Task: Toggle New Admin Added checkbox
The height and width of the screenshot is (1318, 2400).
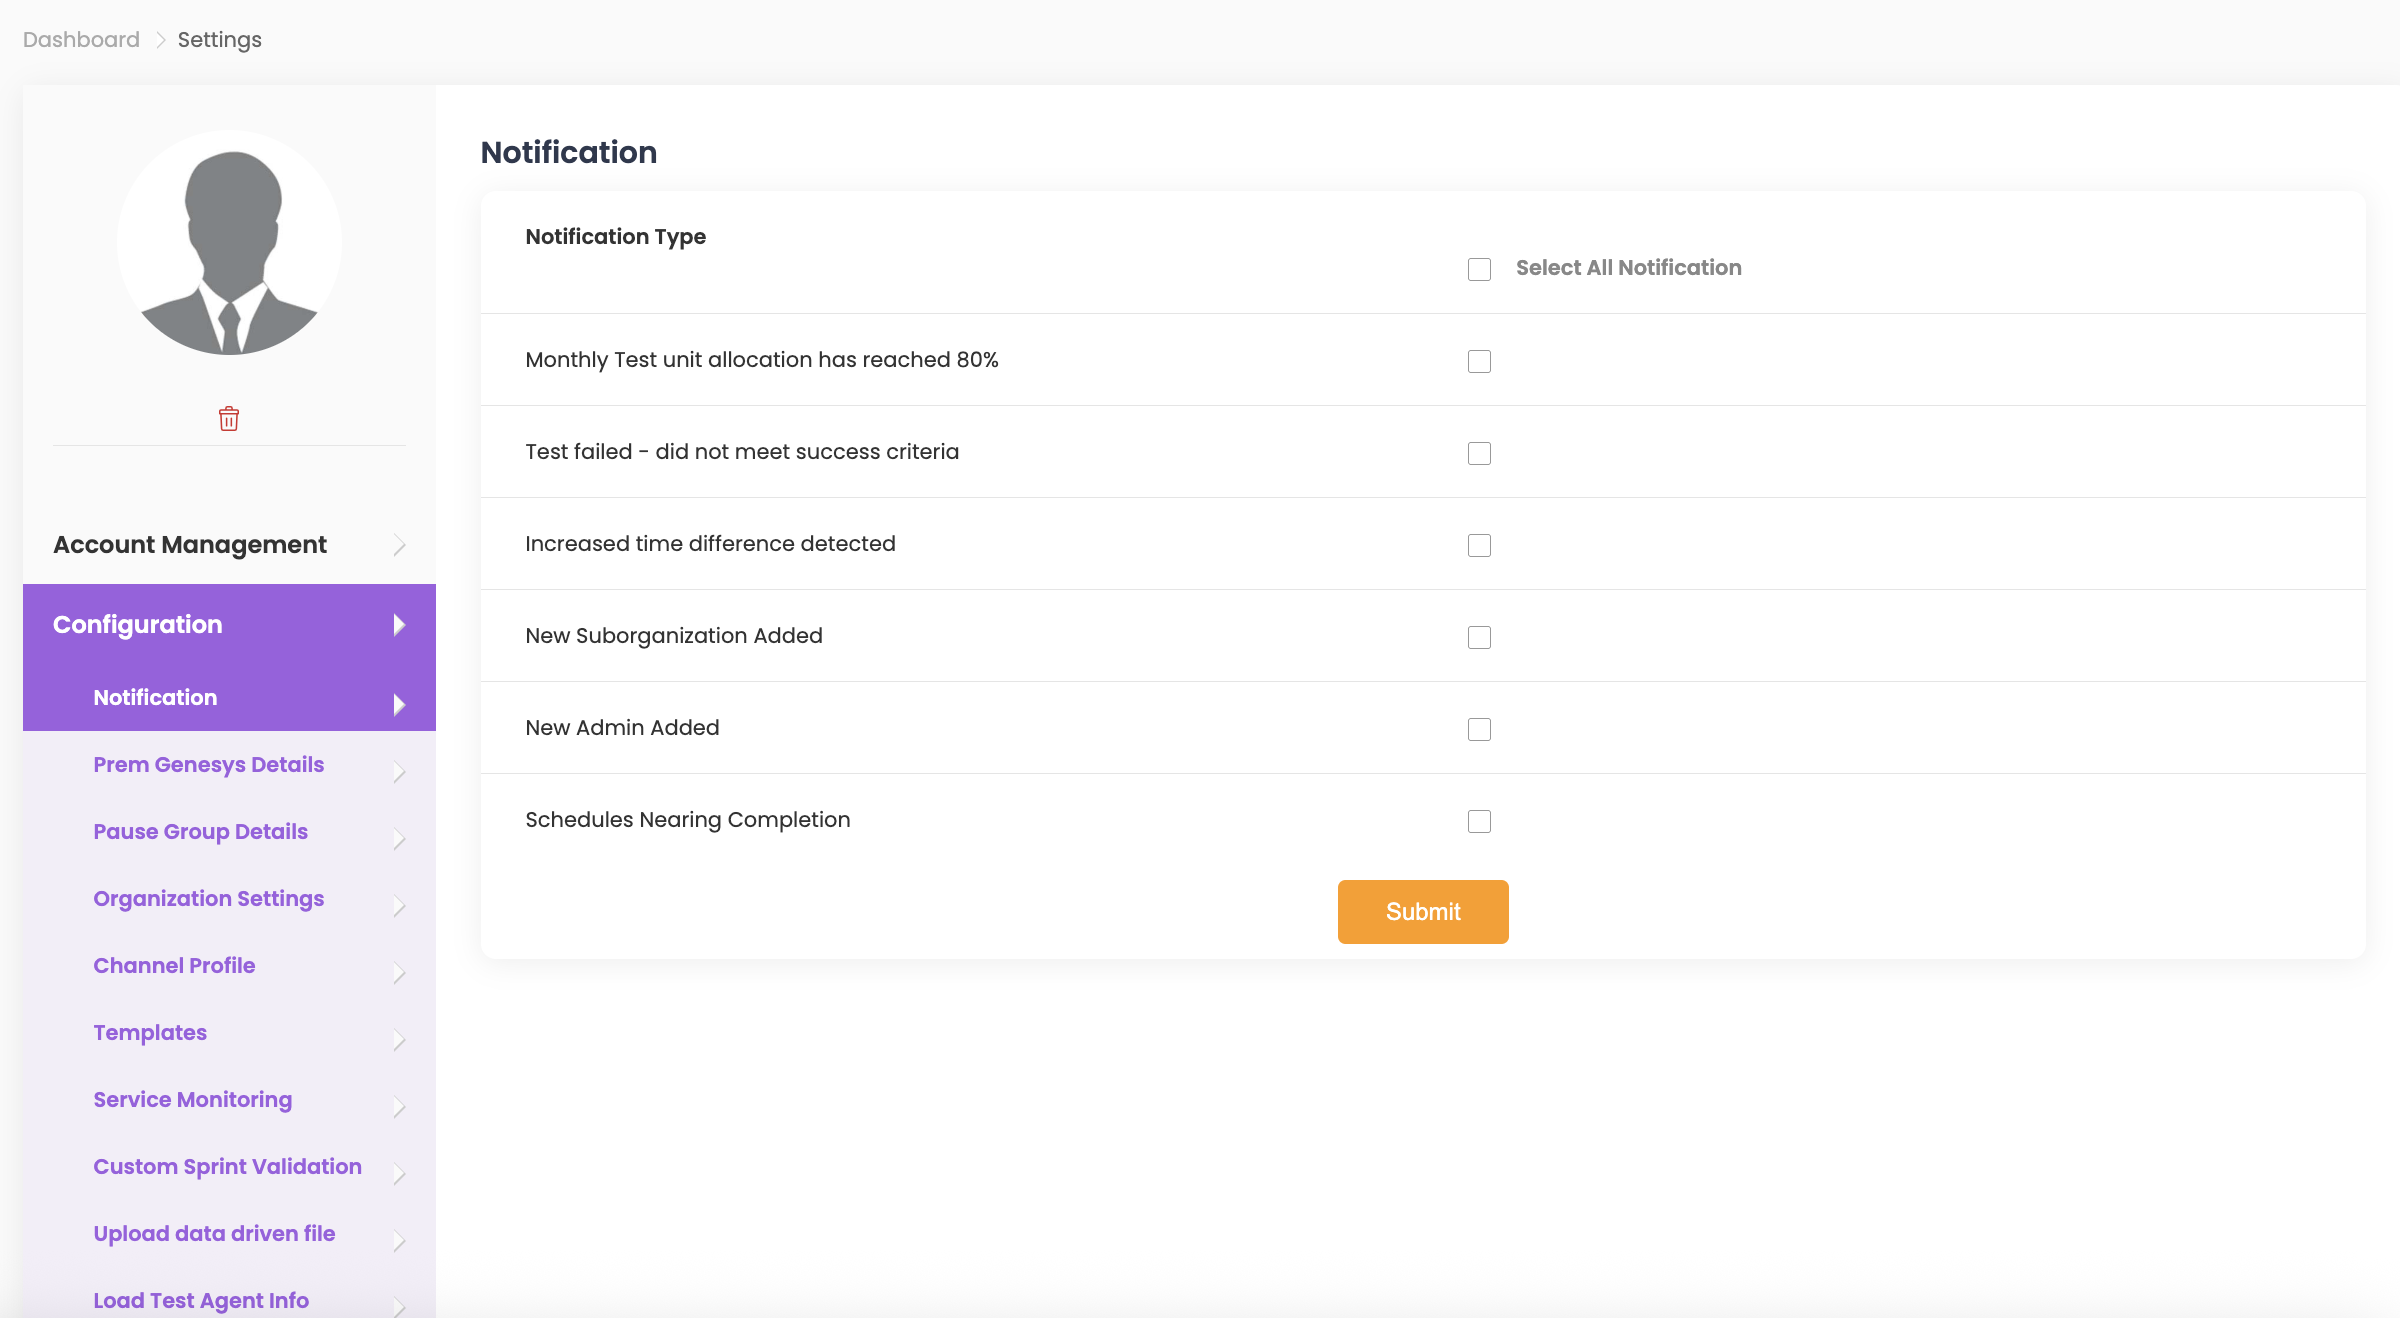Action: [x=1479, y=729]
